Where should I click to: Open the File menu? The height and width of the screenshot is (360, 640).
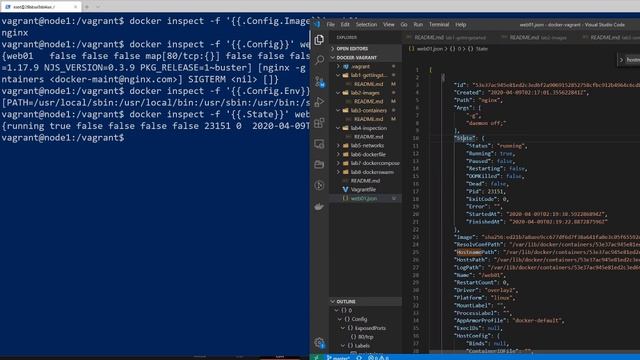[330, 24]
